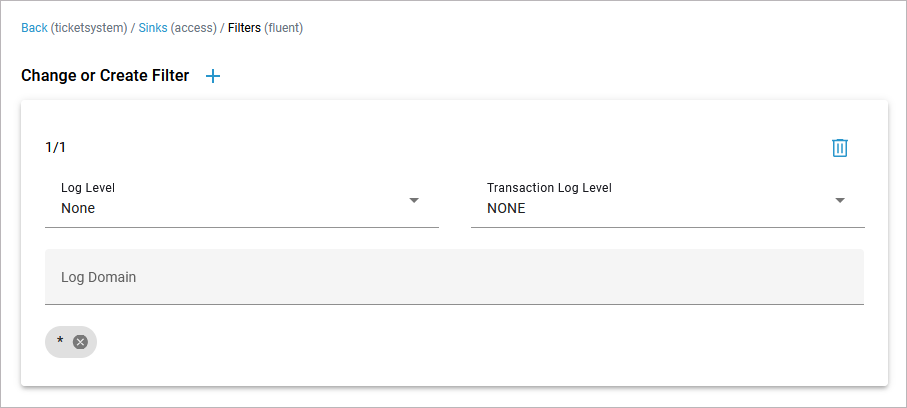This screenshot has width=907, height=408.
Task: Remove the asterisk chip via its X icon
Action: point(80,342)
